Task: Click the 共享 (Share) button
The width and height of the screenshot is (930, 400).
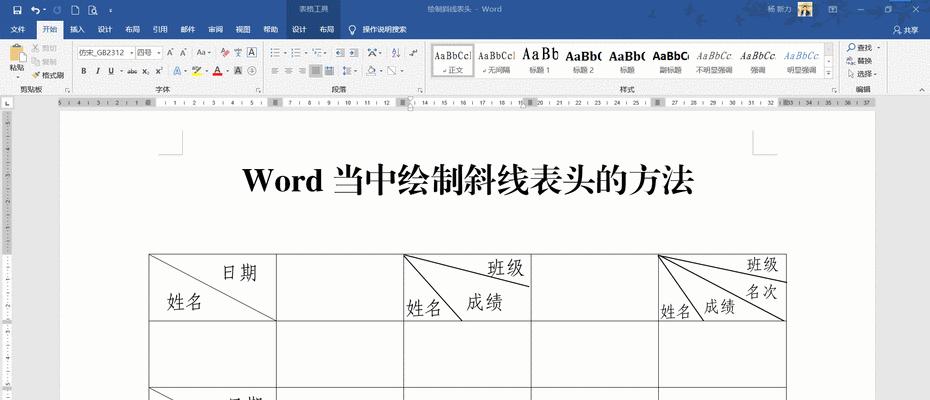Action: pos(906,30)
